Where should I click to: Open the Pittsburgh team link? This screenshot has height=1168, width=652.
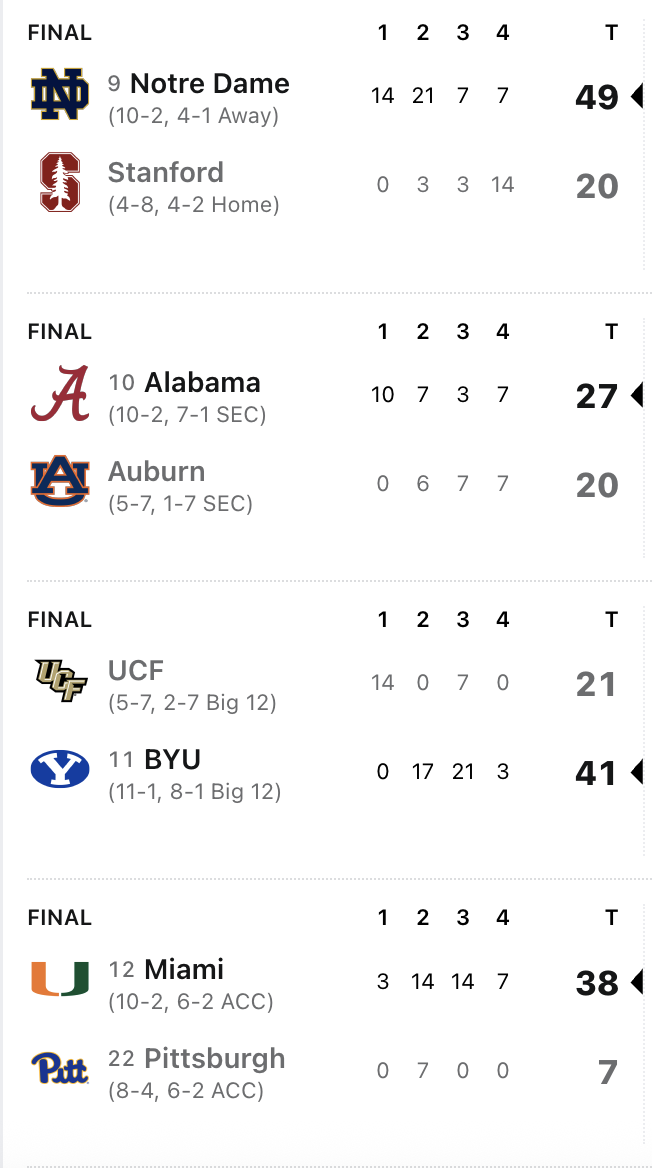(215, 1058)
